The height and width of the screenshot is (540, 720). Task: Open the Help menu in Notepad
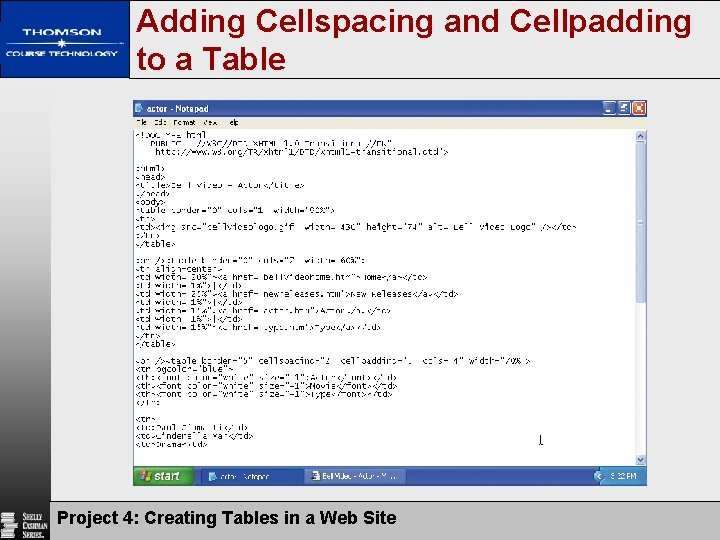[234, 123]
